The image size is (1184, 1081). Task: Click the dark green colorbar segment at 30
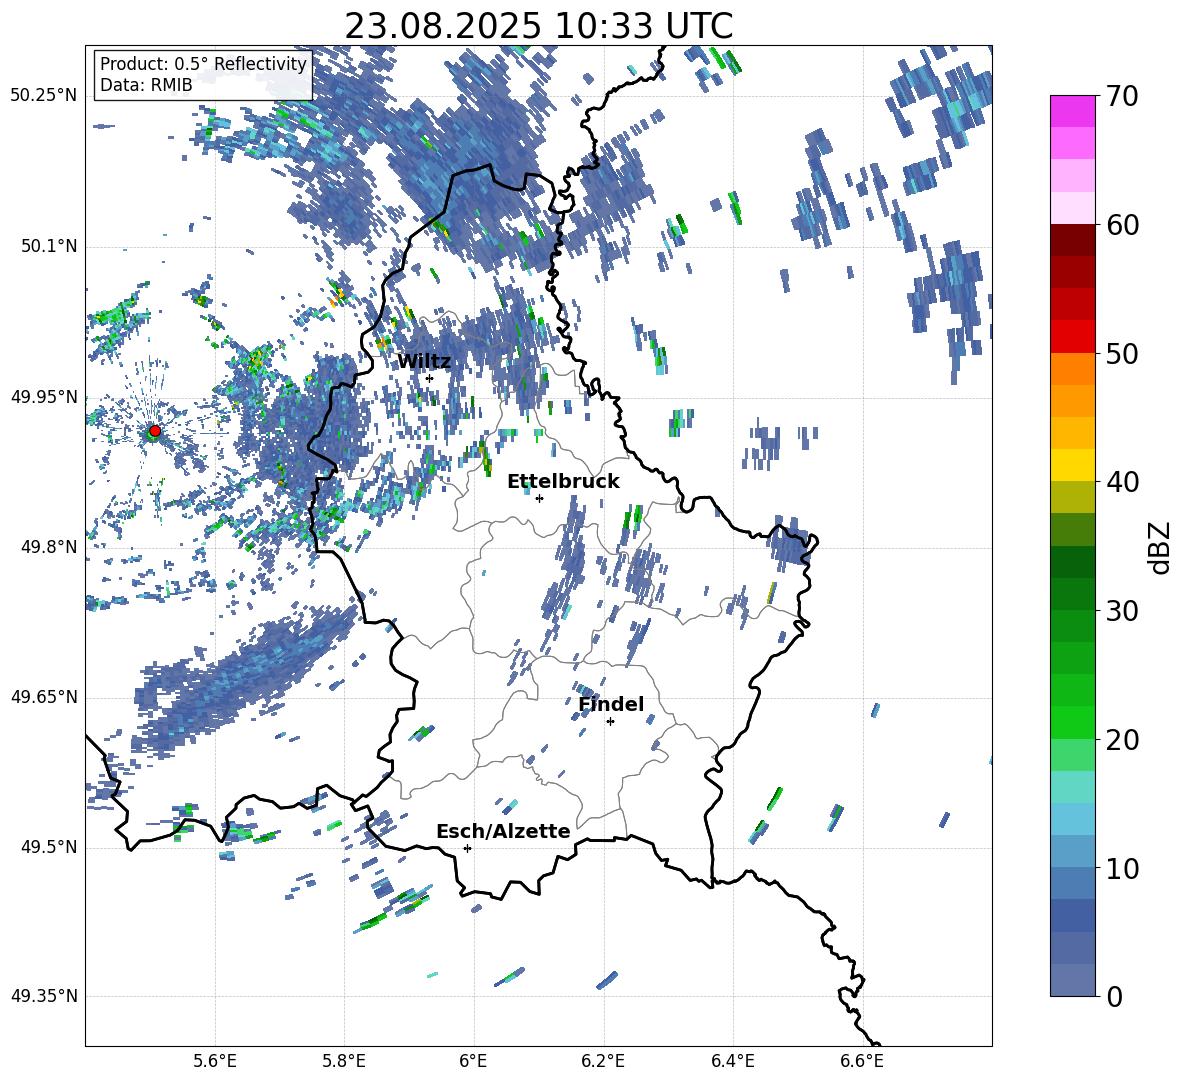[x=1072, y=594]
